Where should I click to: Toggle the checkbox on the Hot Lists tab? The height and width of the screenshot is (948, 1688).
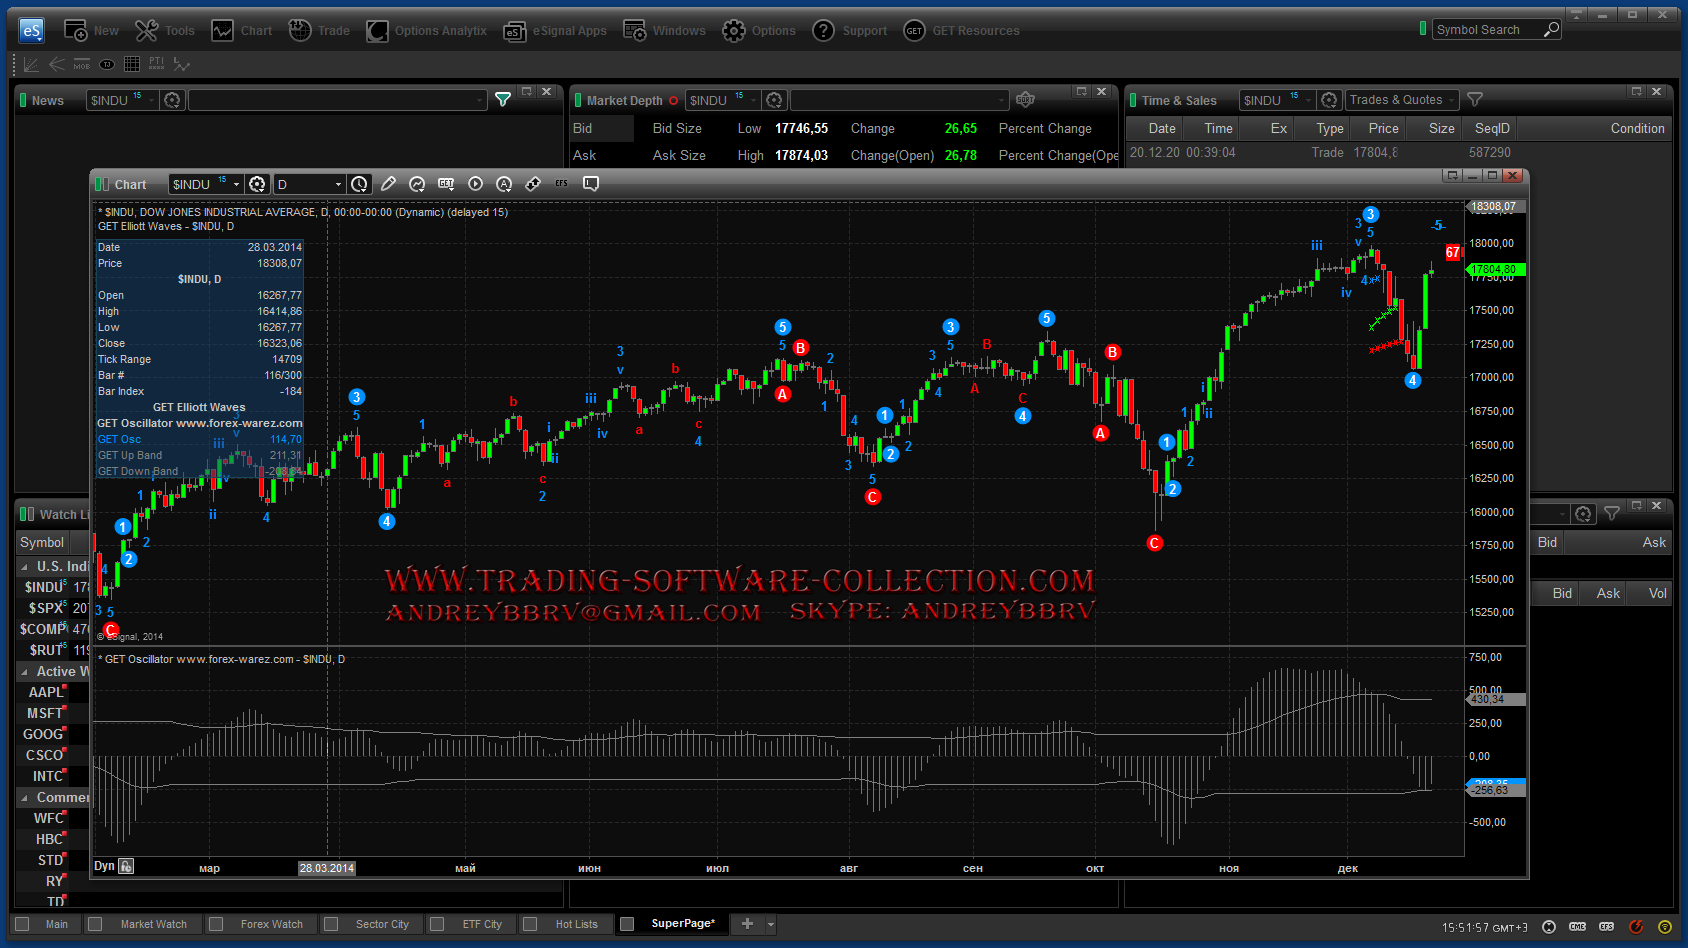pyautogui.click(x=531, y=924)
